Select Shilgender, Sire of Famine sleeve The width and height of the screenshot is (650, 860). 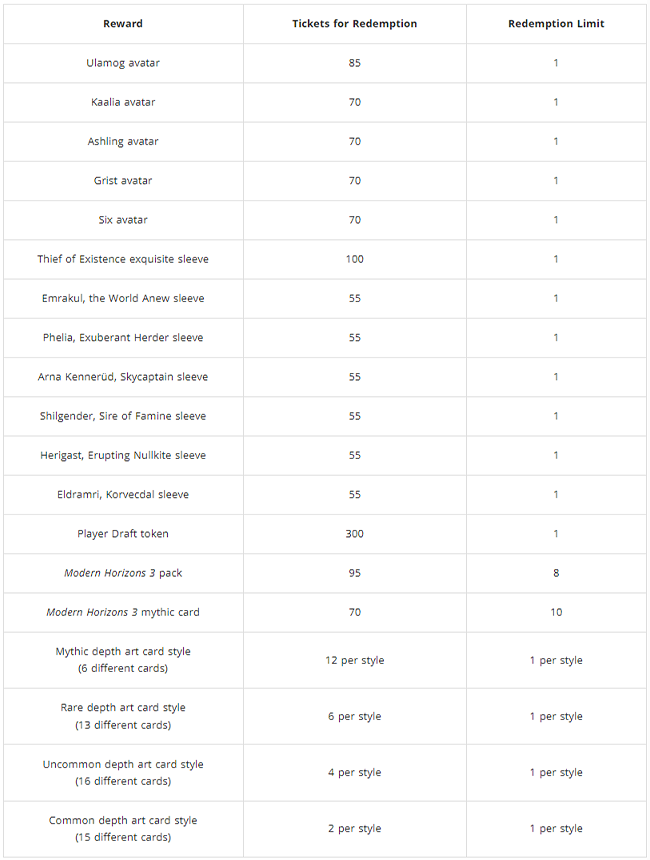[x=123, y=416]
